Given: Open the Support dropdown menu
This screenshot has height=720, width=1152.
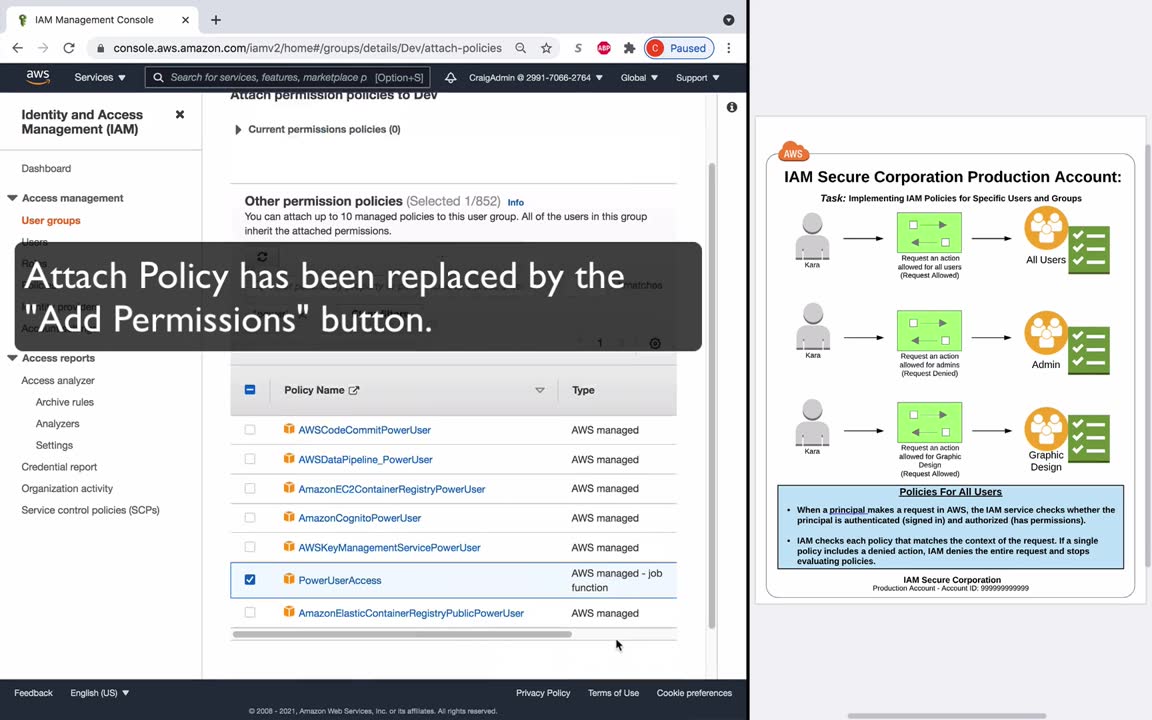Looking at the screenshot, I should (x=697, y=77).
